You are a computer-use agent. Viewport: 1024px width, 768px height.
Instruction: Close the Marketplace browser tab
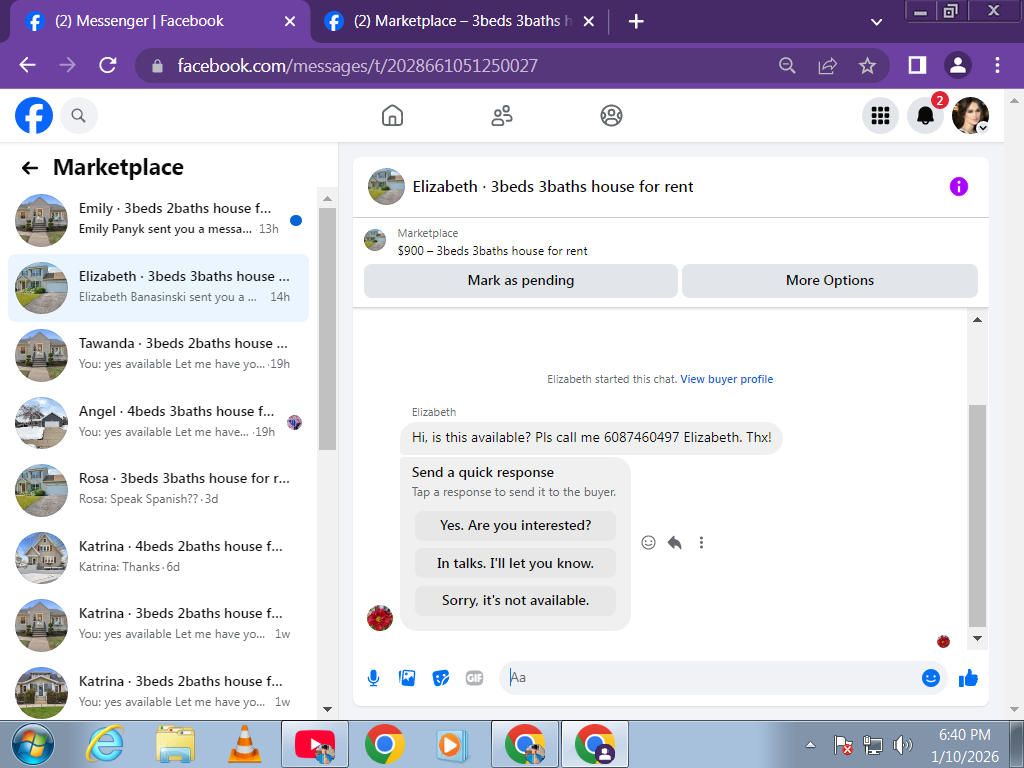(588, 22)
